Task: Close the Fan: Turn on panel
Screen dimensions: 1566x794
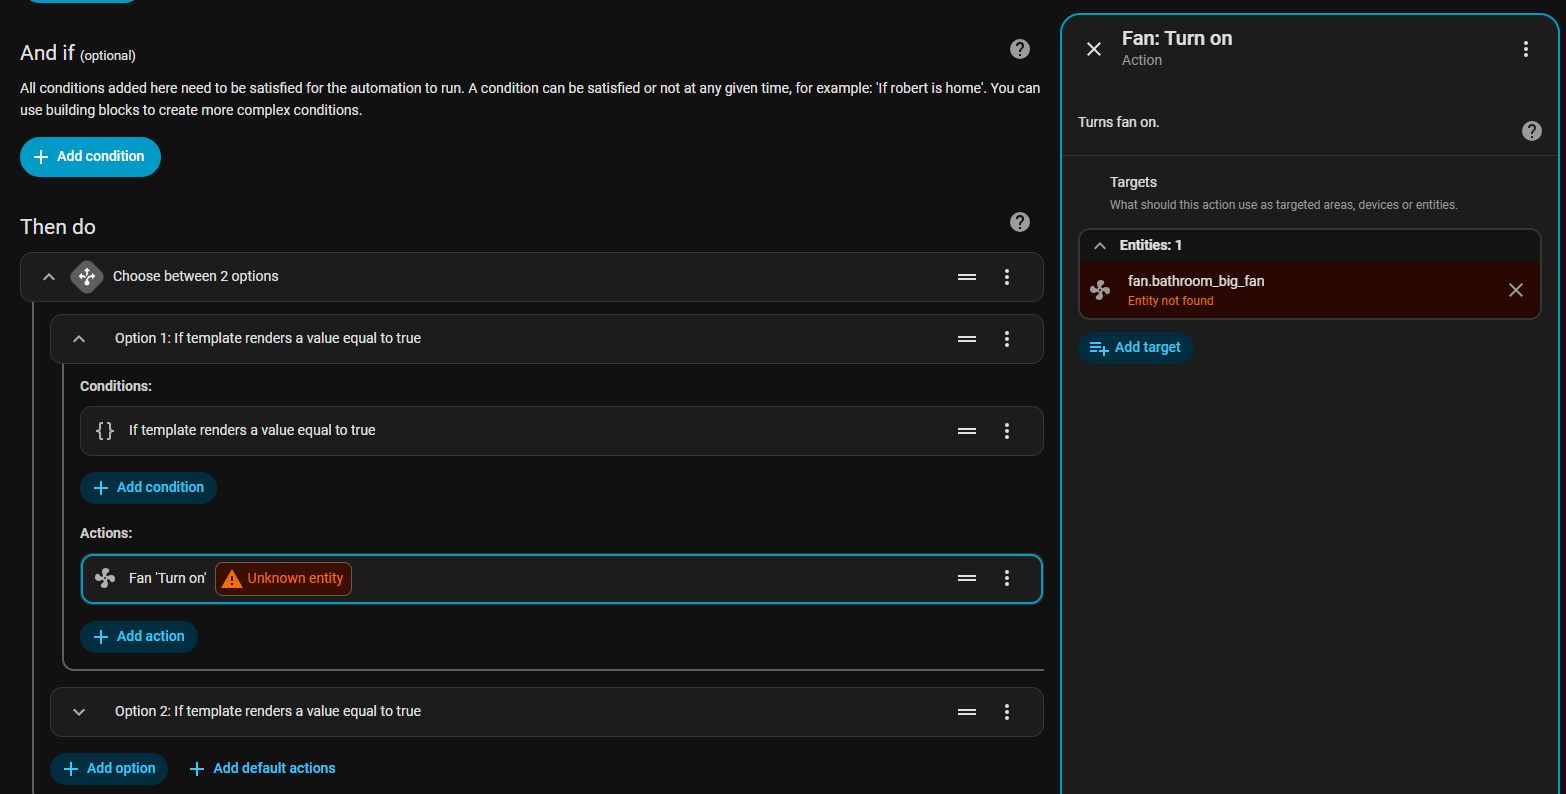Action: click(x=1094, y=49)
